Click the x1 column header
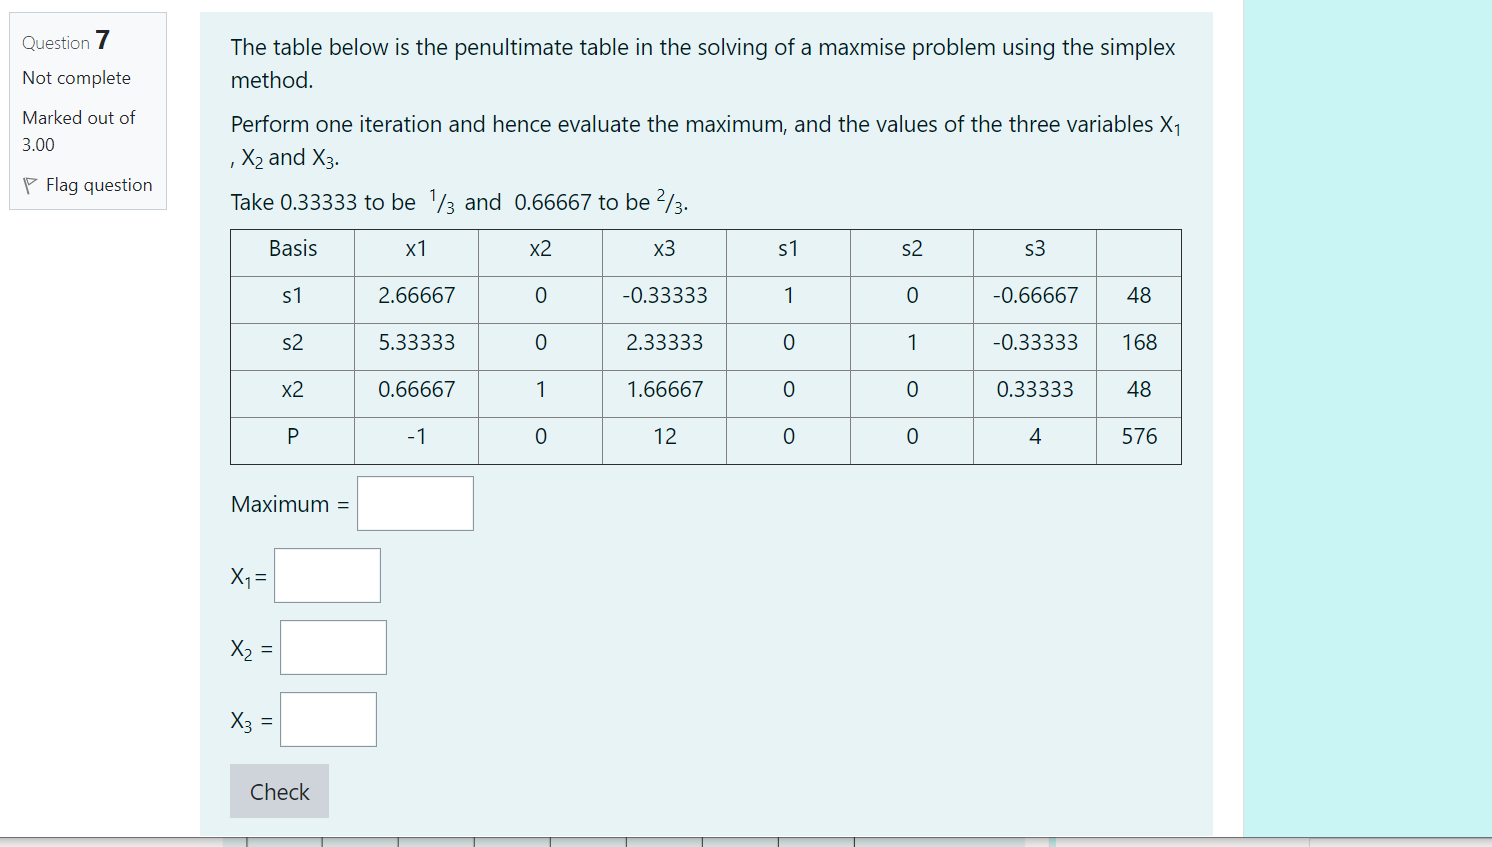Viewport: 1492px width, 847px height. 416,252
